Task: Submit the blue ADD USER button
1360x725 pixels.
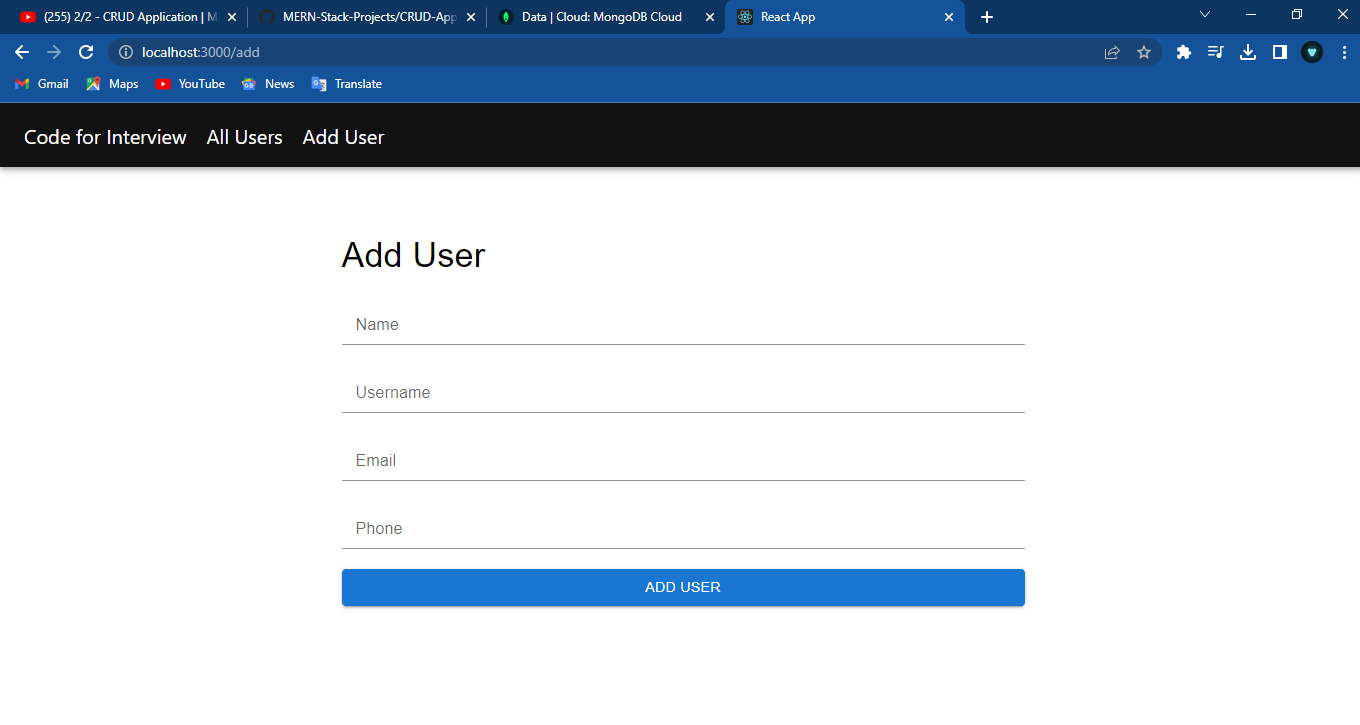Action: coord(683,587)
